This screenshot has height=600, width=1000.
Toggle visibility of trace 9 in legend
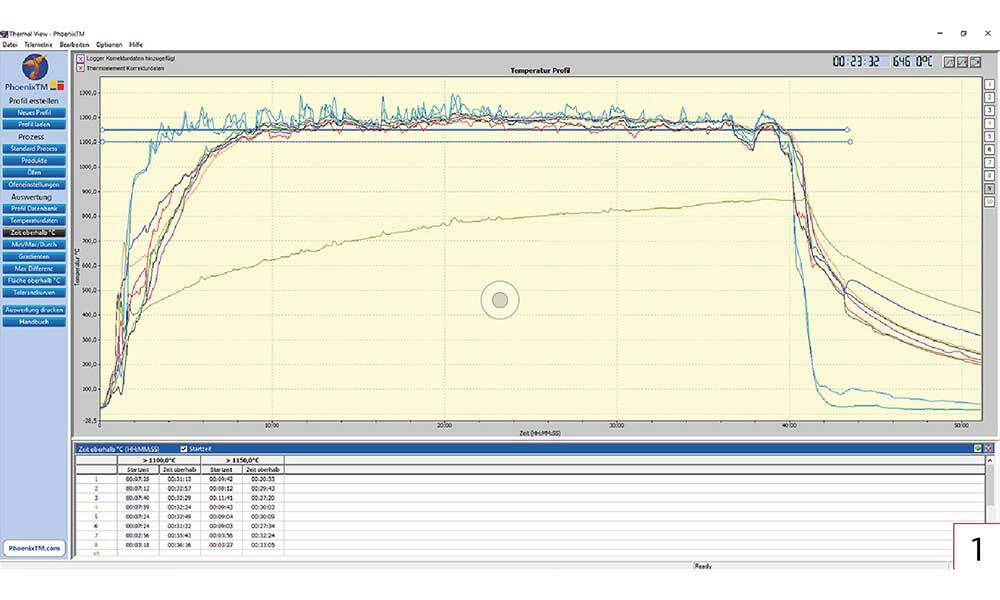click(x=989, y=188)
